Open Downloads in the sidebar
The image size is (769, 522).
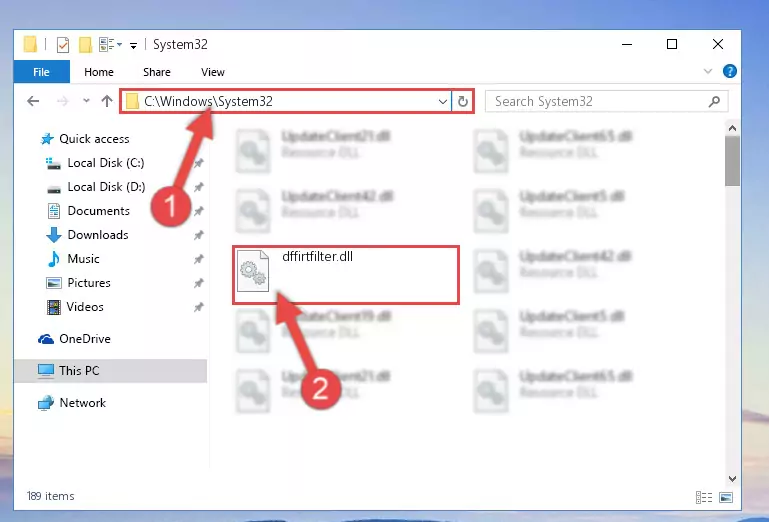click(x=98, y=235)
